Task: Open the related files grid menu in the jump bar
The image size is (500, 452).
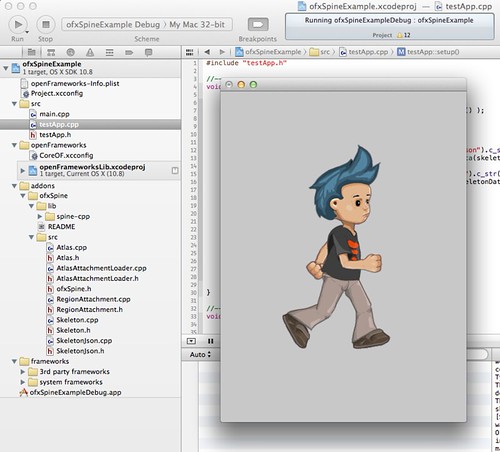Action: click(x=189, y=52)
